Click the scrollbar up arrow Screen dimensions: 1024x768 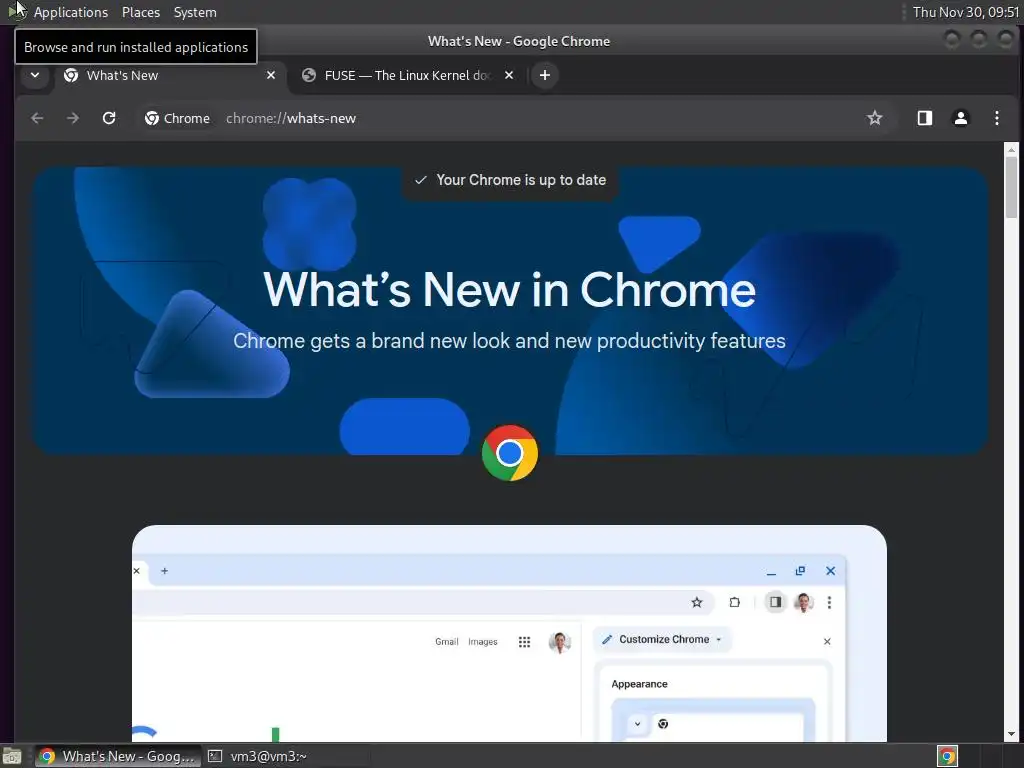pyautogui.click(x=1011, y=150)
